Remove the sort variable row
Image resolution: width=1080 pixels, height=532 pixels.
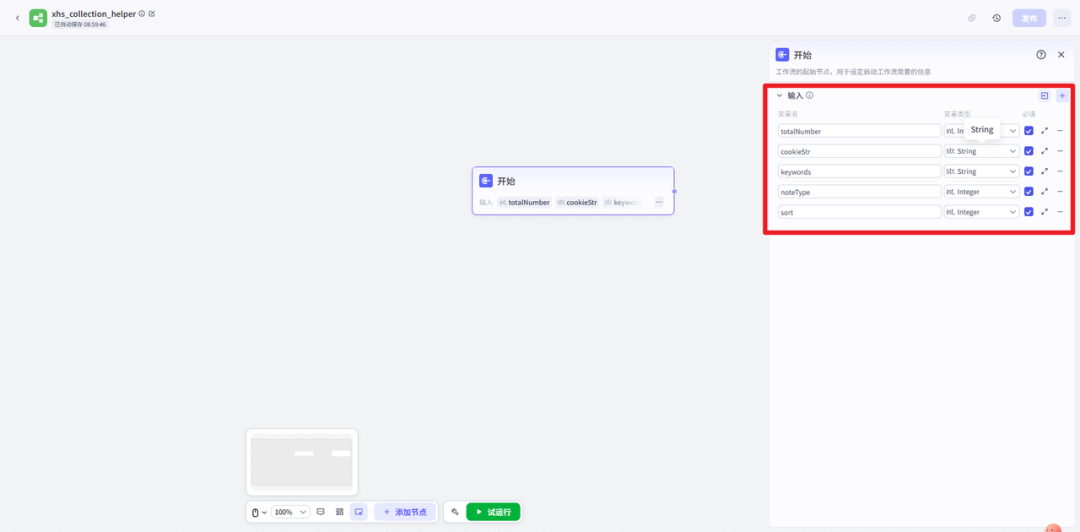1060,212
